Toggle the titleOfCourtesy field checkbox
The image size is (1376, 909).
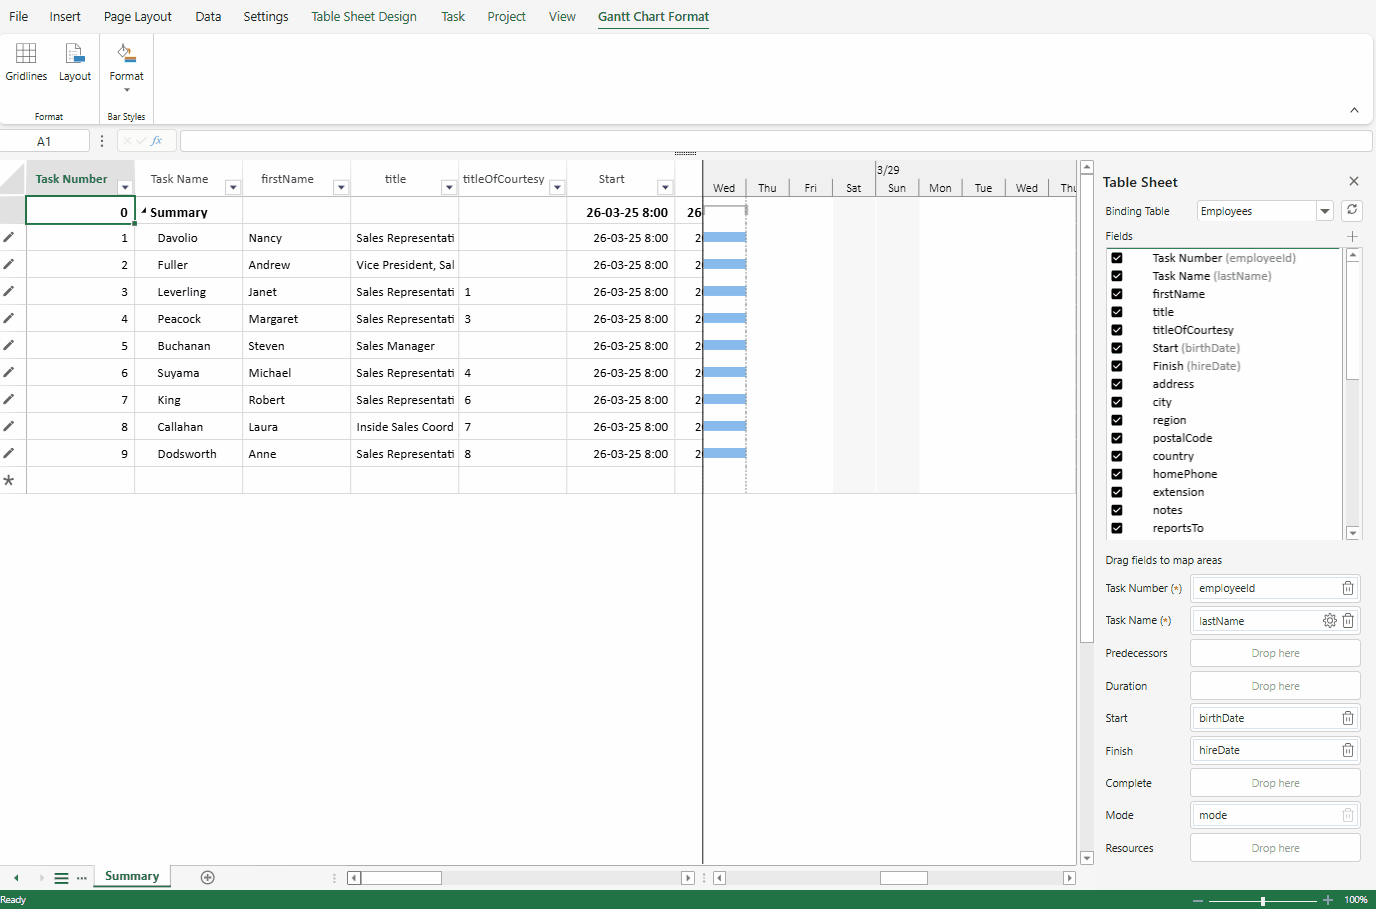coord(1117,330)
